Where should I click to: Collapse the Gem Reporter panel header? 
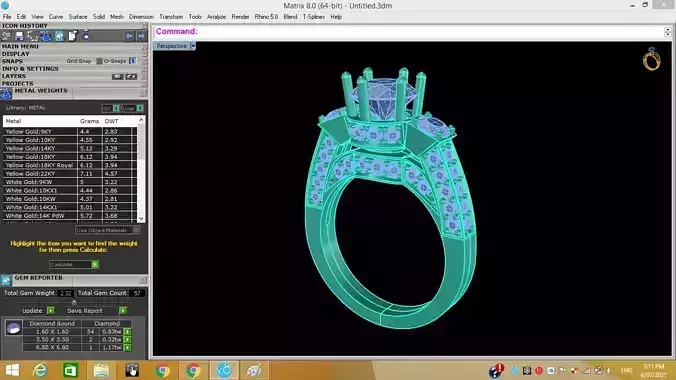[x=38, y=278]
